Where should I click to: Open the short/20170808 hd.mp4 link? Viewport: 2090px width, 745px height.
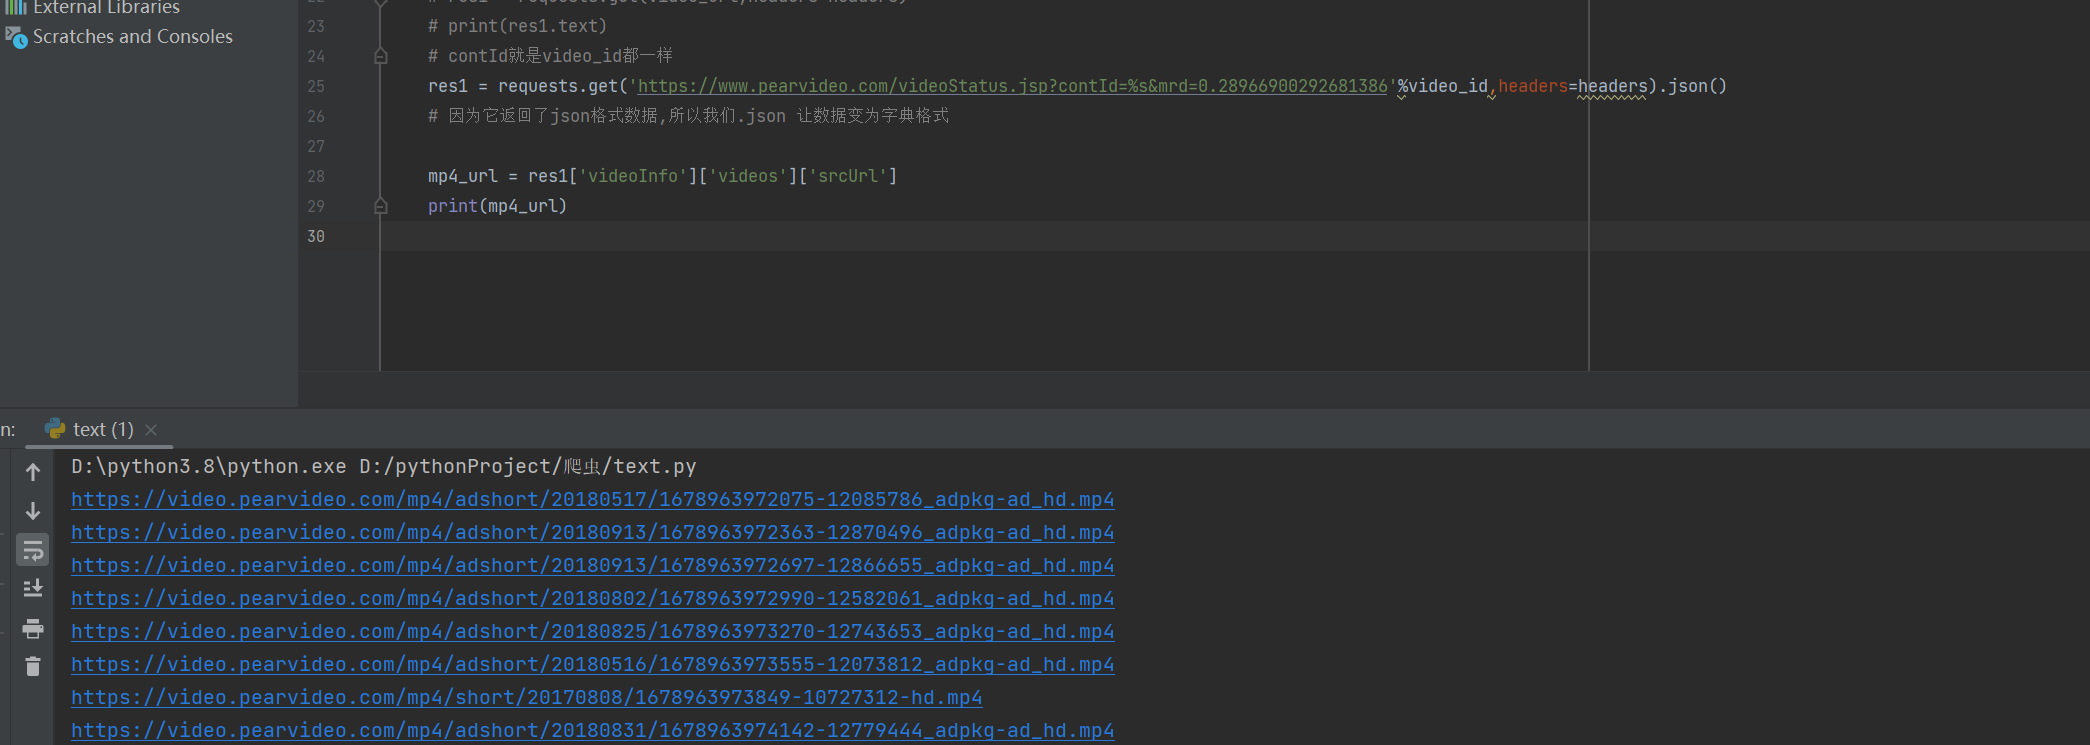526,697
